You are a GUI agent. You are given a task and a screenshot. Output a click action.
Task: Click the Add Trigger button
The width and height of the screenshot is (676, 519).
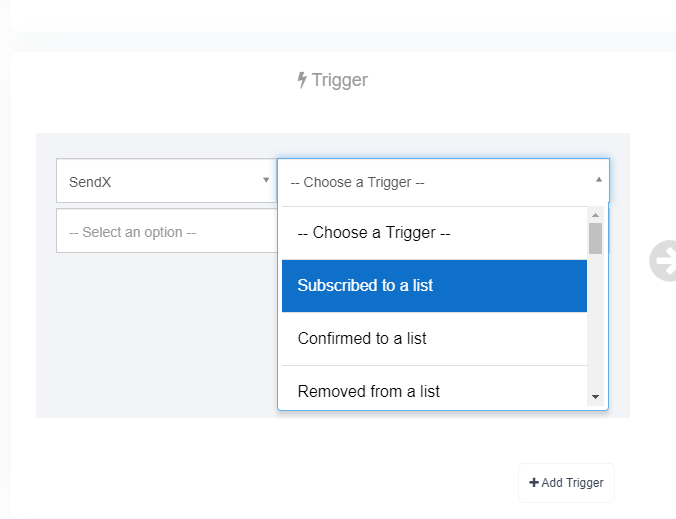point(566,483)
